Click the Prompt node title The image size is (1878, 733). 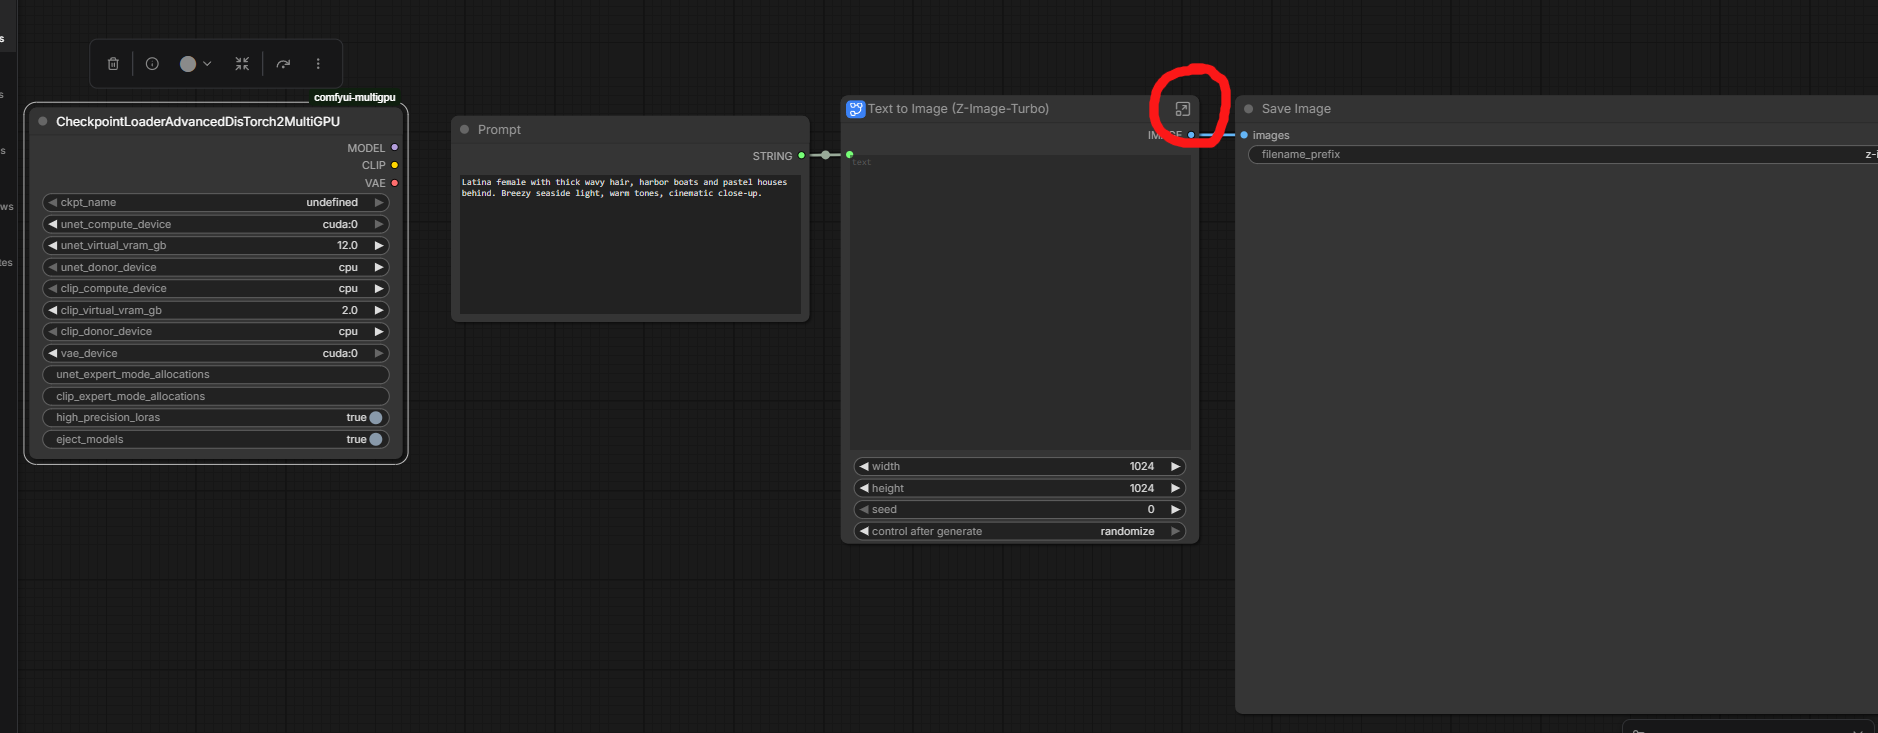click(x=499, y=130)
